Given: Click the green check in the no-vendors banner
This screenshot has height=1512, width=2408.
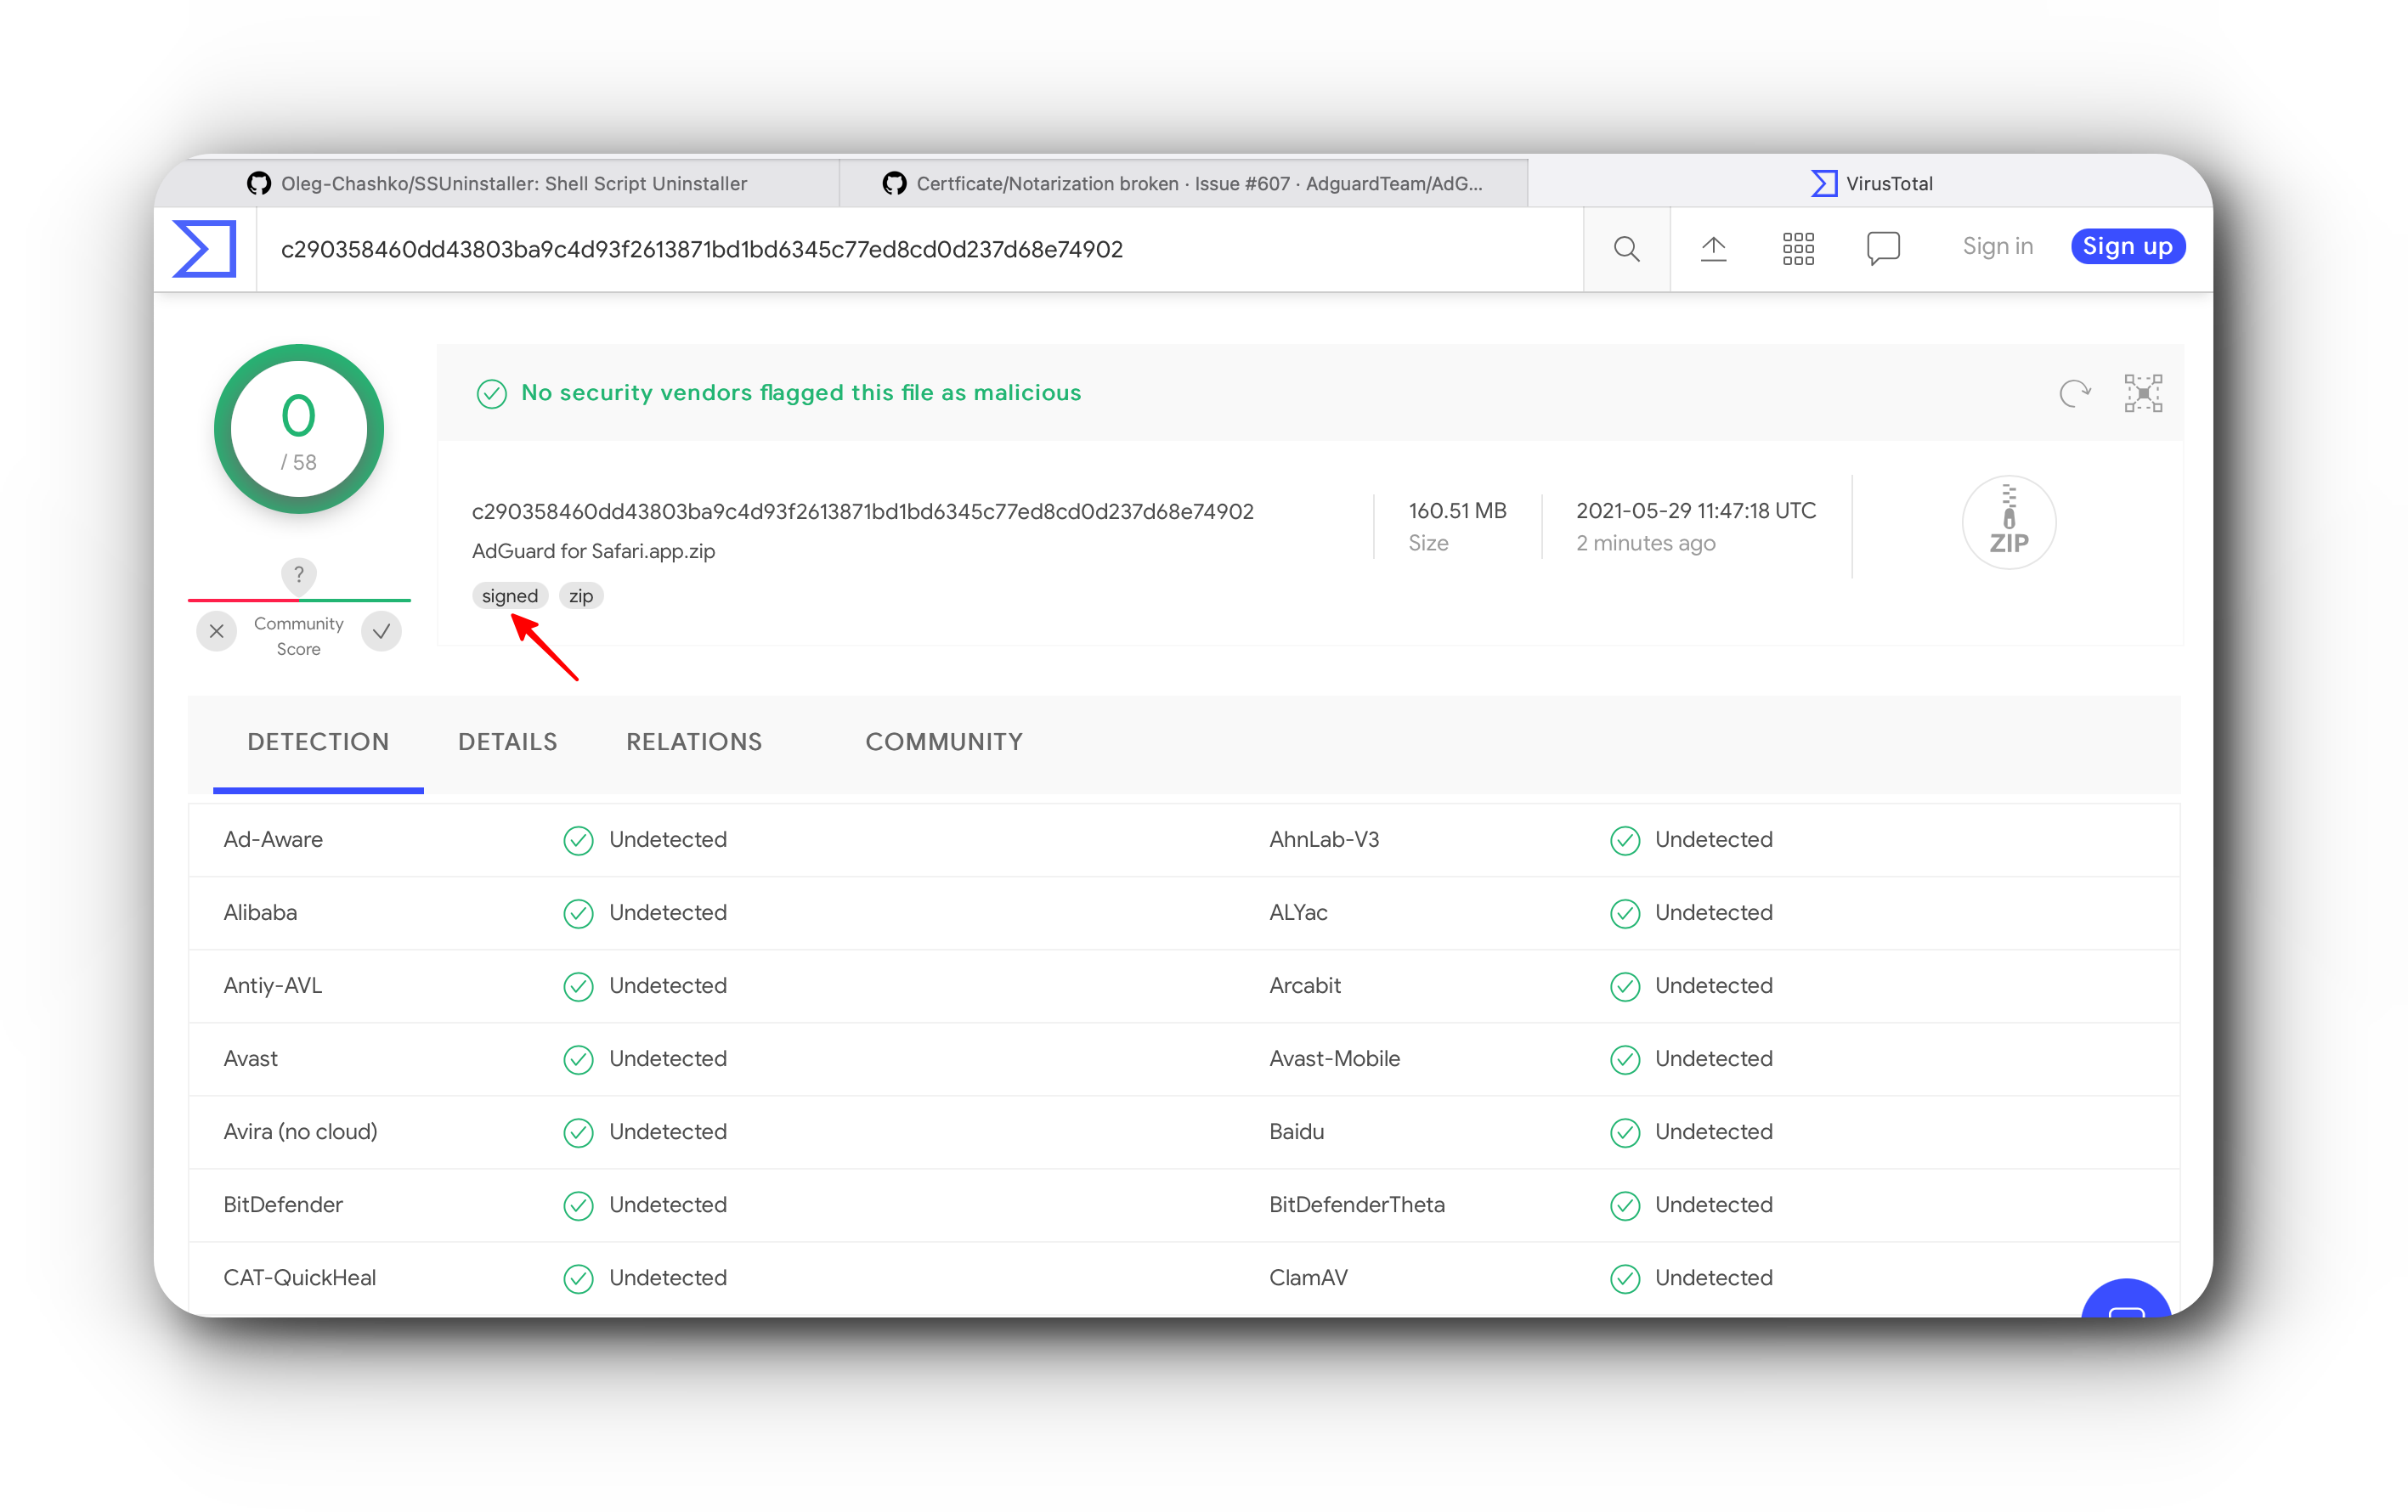Looking at the screenshot, I should coord(491,393).
